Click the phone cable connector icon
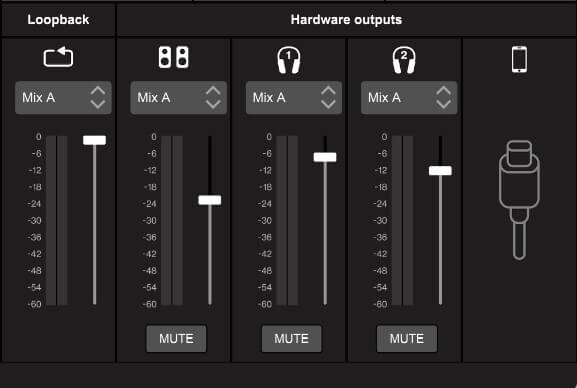 pyautogui.click(x=519, y=200)
